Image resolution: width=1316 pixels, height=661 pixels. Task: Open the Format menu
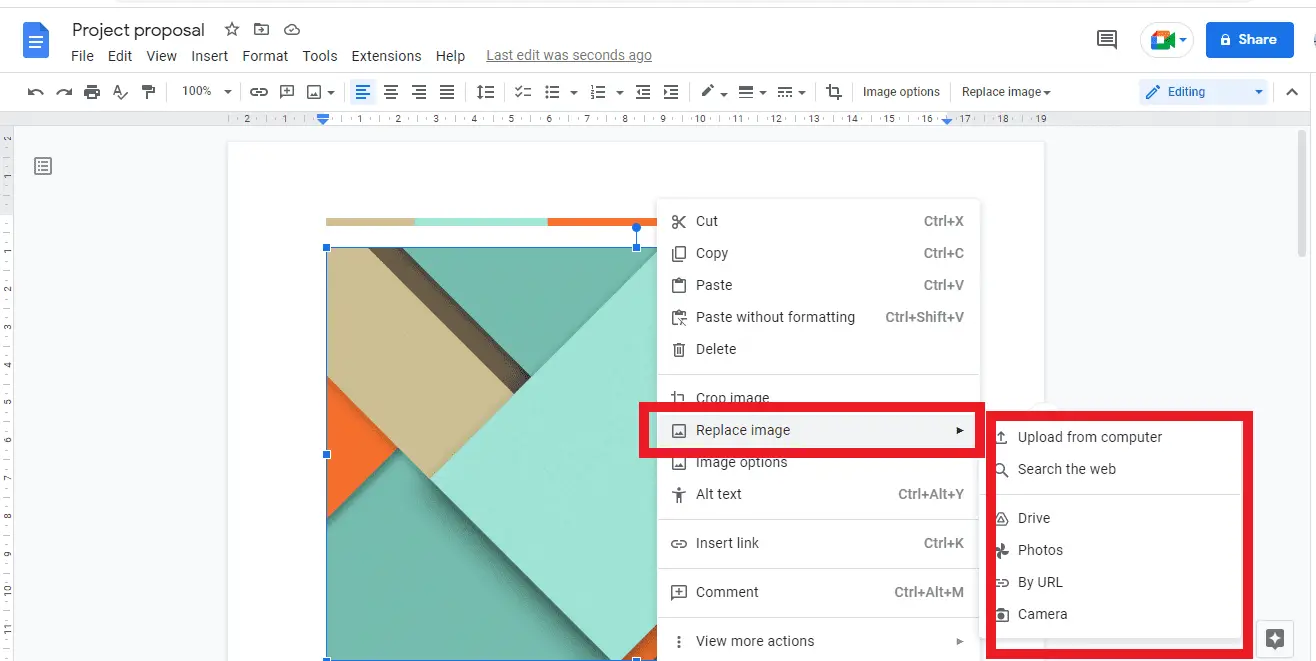pyautogui.click(x=264, y=56)
